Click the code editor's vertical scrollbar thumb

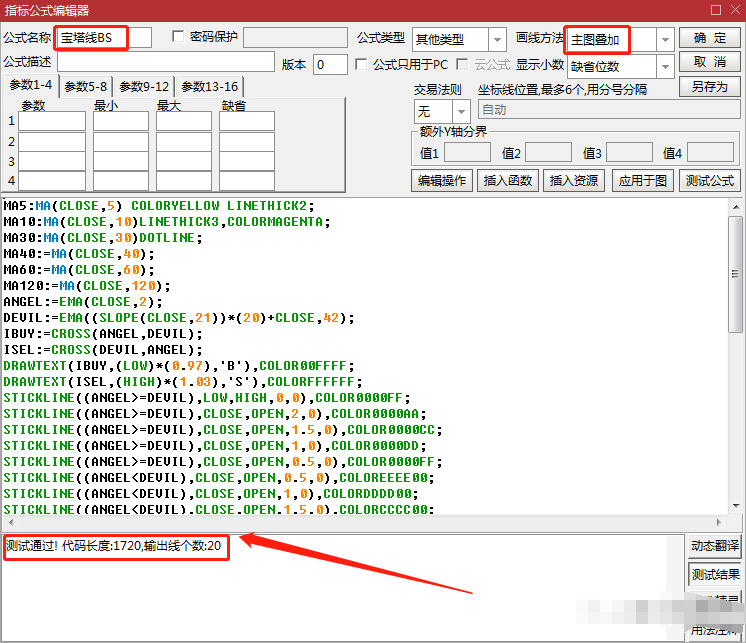(736, 274)
